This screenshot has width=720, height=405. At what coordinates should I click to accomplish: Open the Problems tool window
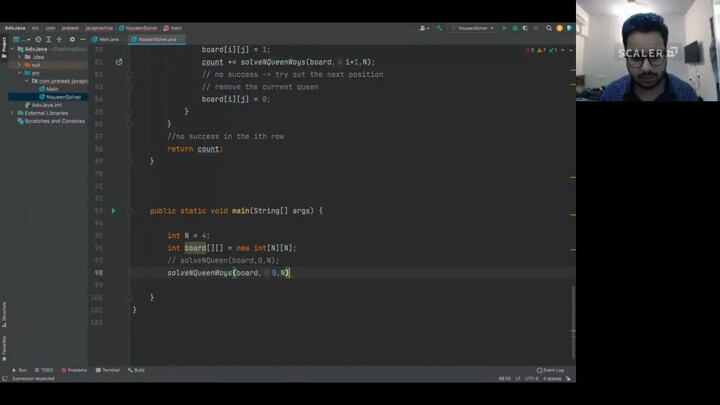[76, 370]
